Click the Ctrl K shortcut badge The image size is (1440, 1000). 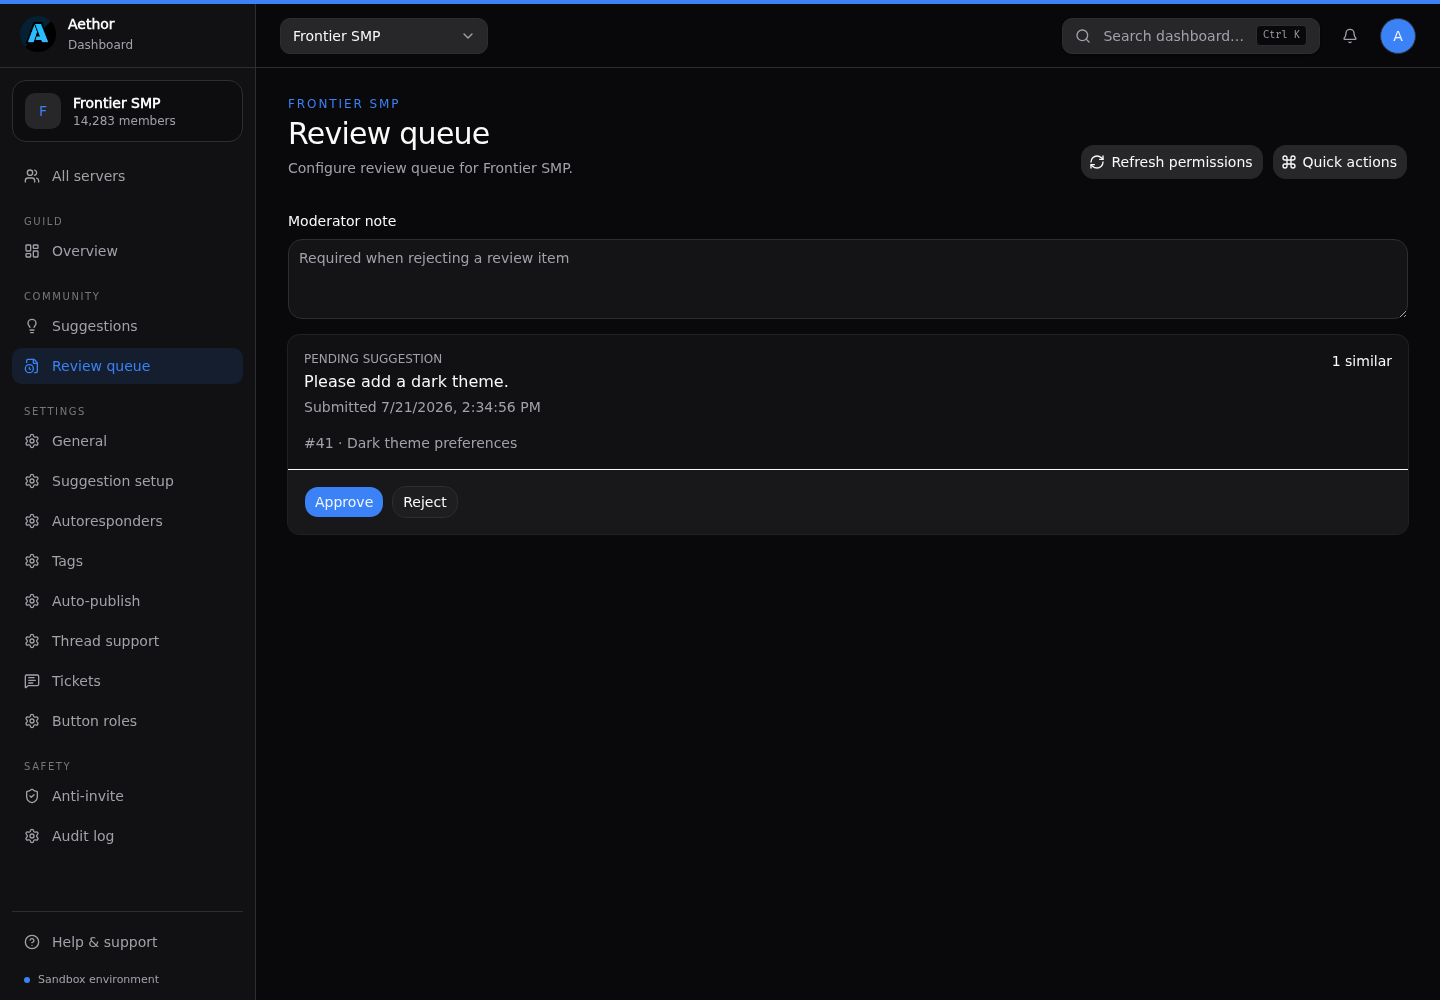[x=1281, y=35]
